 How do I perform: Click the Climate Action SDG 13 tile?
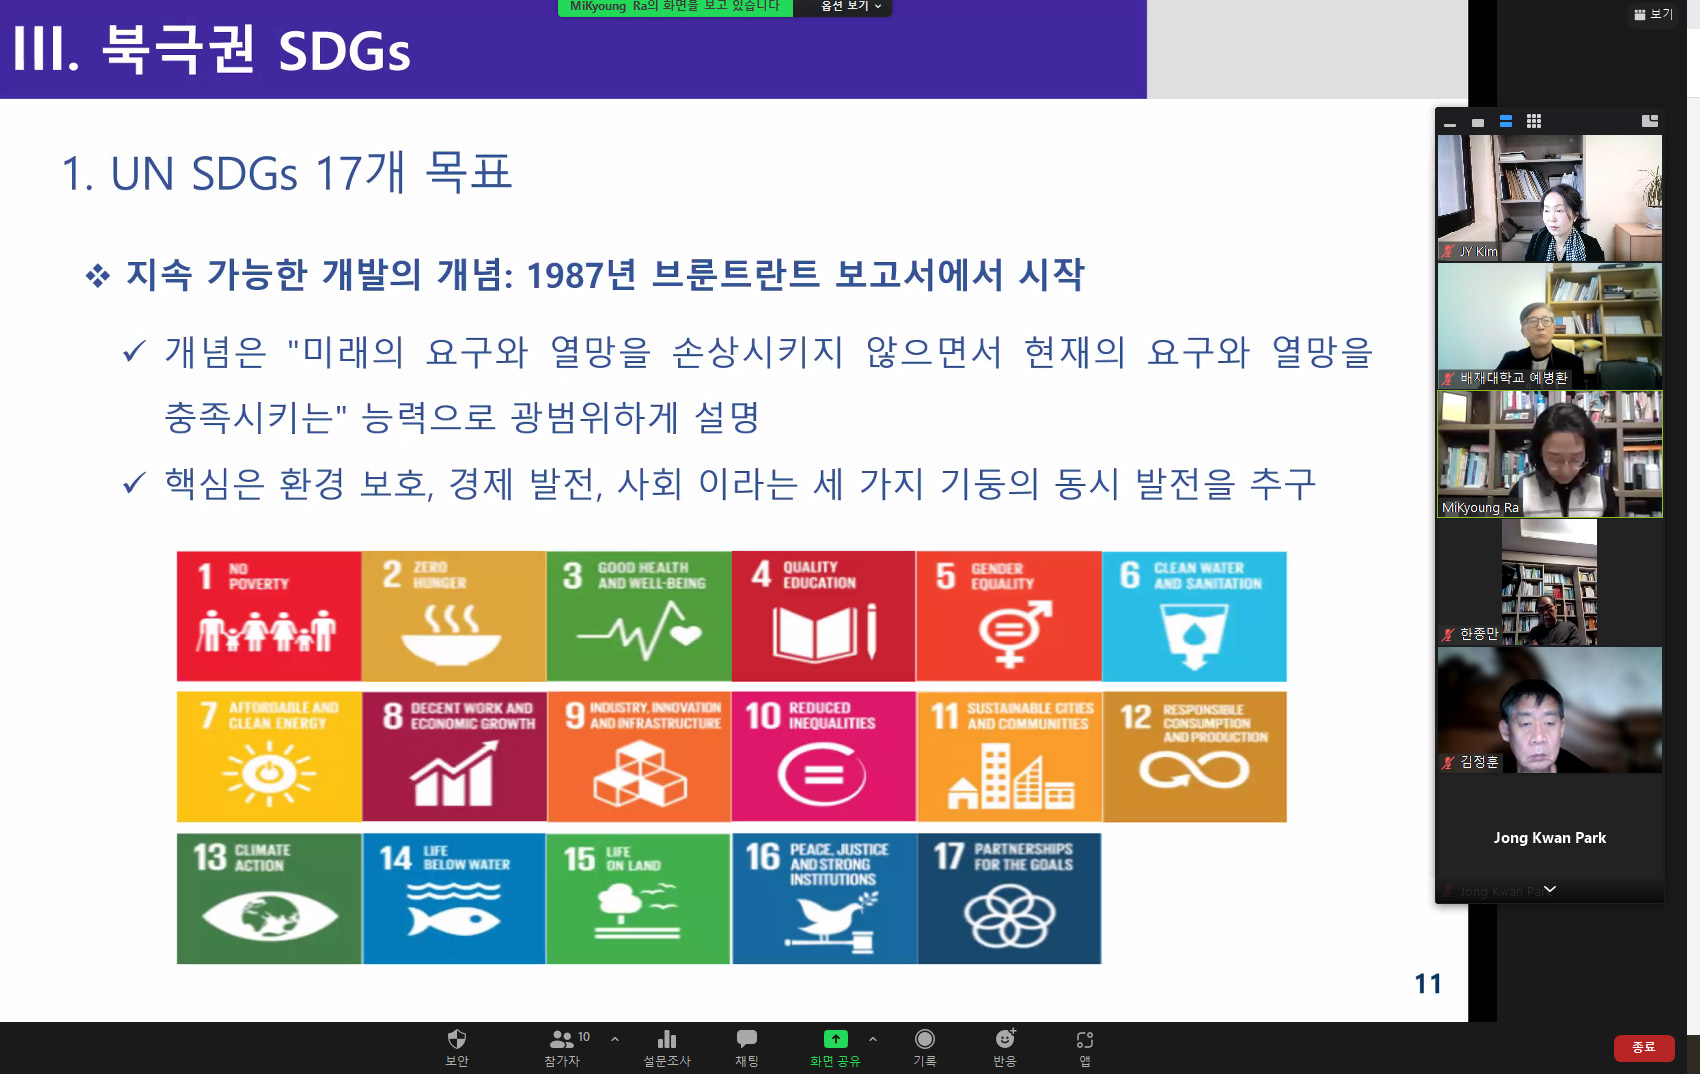(269, 898)
